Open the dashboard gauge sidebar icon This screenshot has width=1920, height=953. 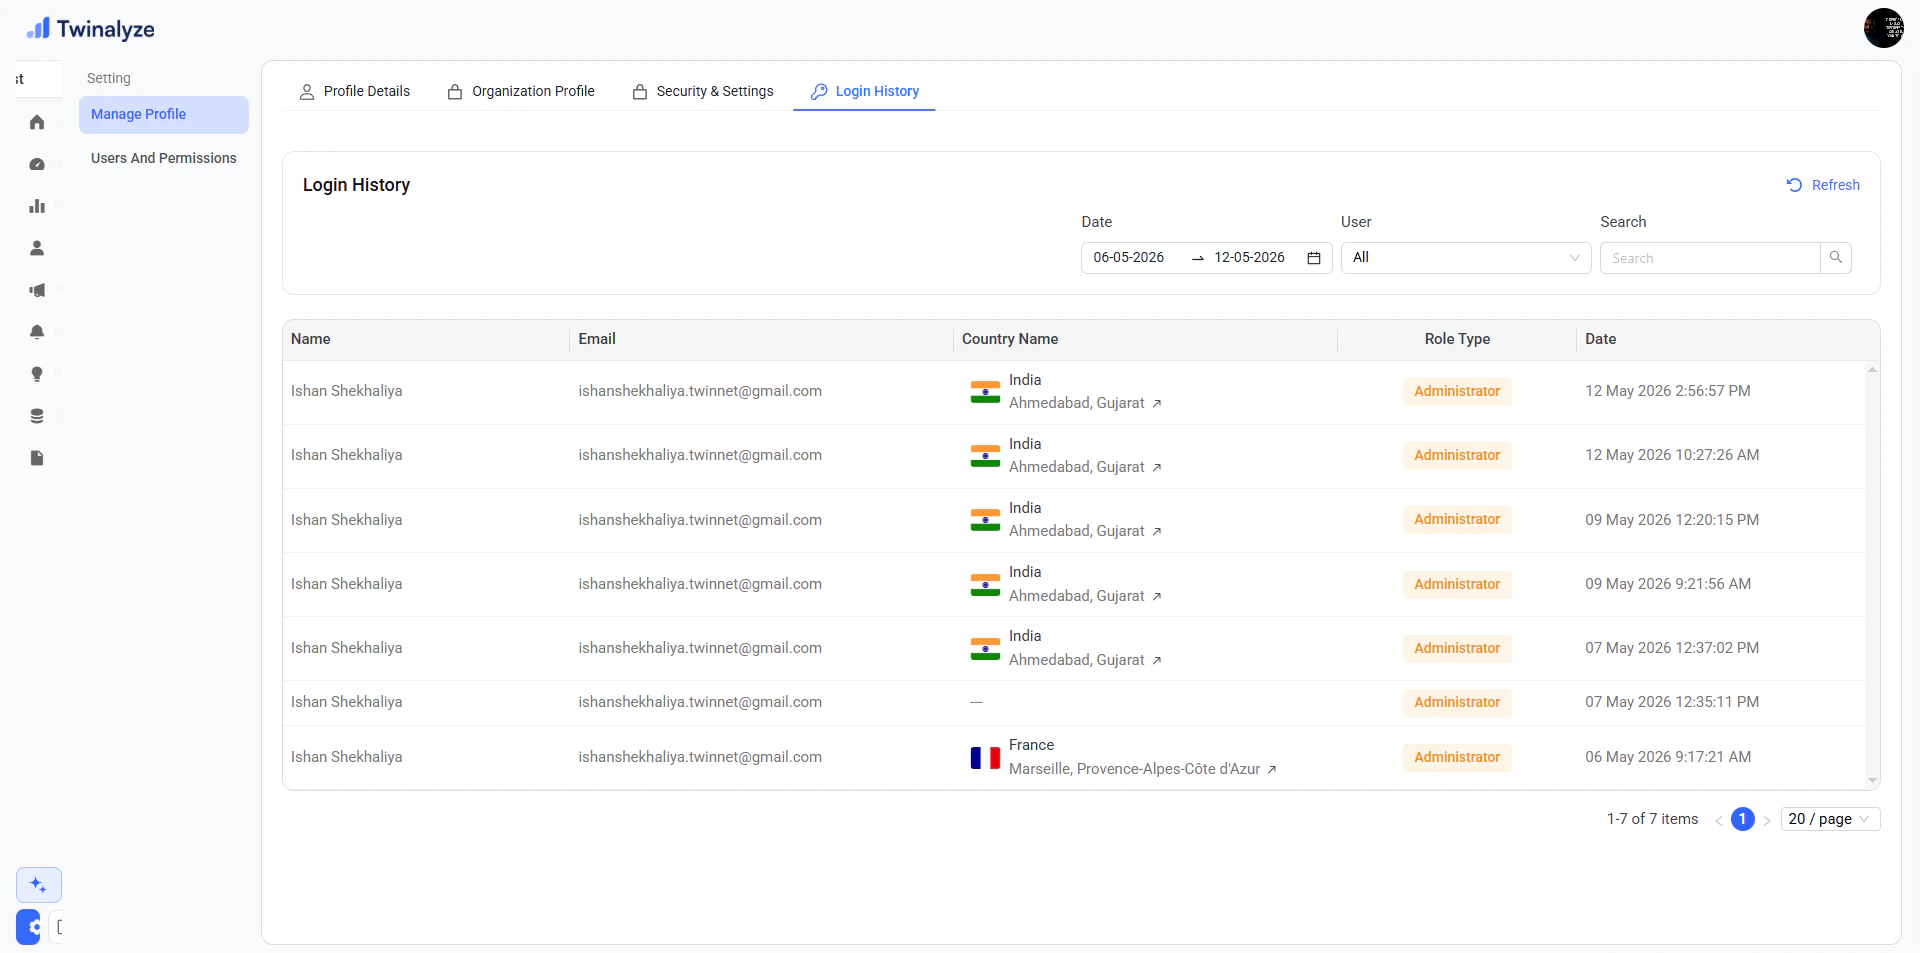[37, 164]
